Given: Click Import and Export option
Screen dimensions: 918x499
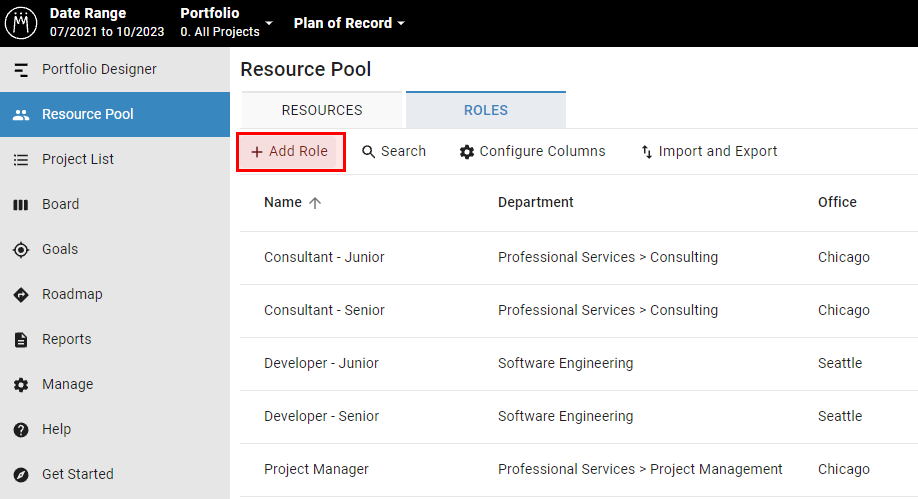Looking at the screenshot, I should click(x=709, y=152).
